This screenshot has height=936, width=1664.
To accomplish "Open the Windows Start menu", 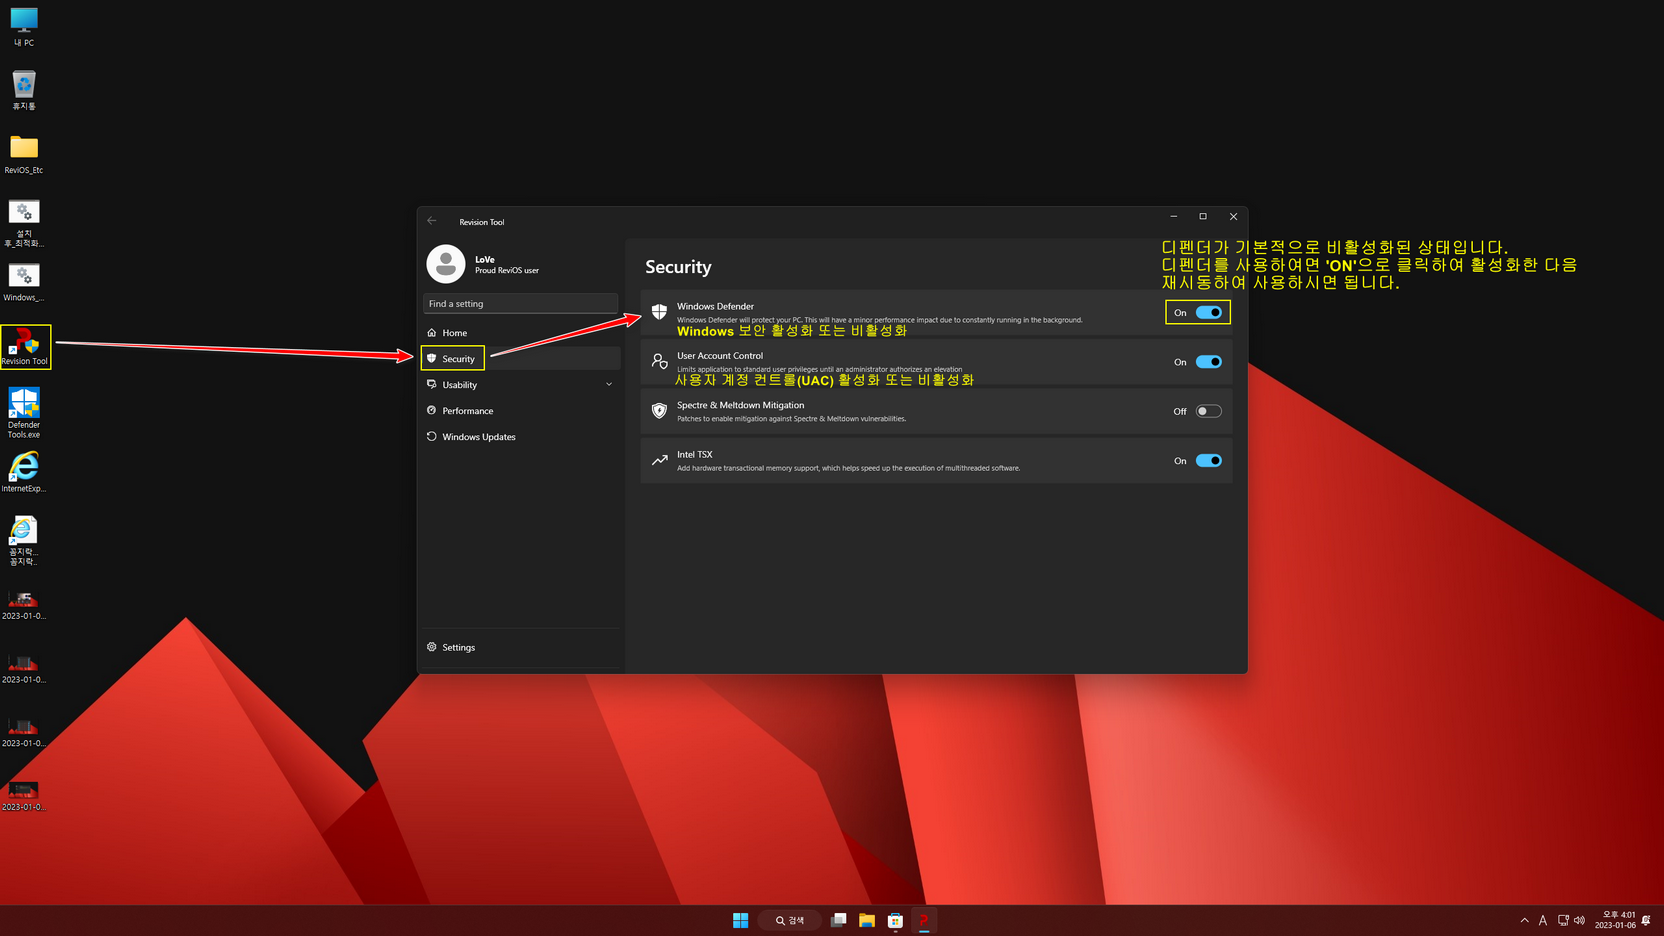I will (740, 920).
